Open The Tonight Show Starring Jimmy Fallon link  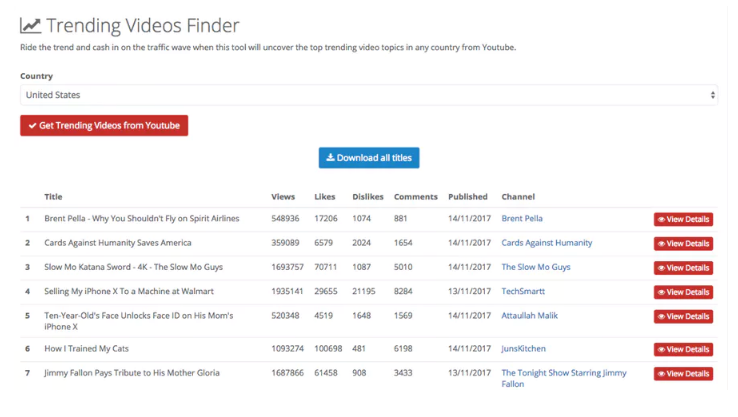pos(564,378)
